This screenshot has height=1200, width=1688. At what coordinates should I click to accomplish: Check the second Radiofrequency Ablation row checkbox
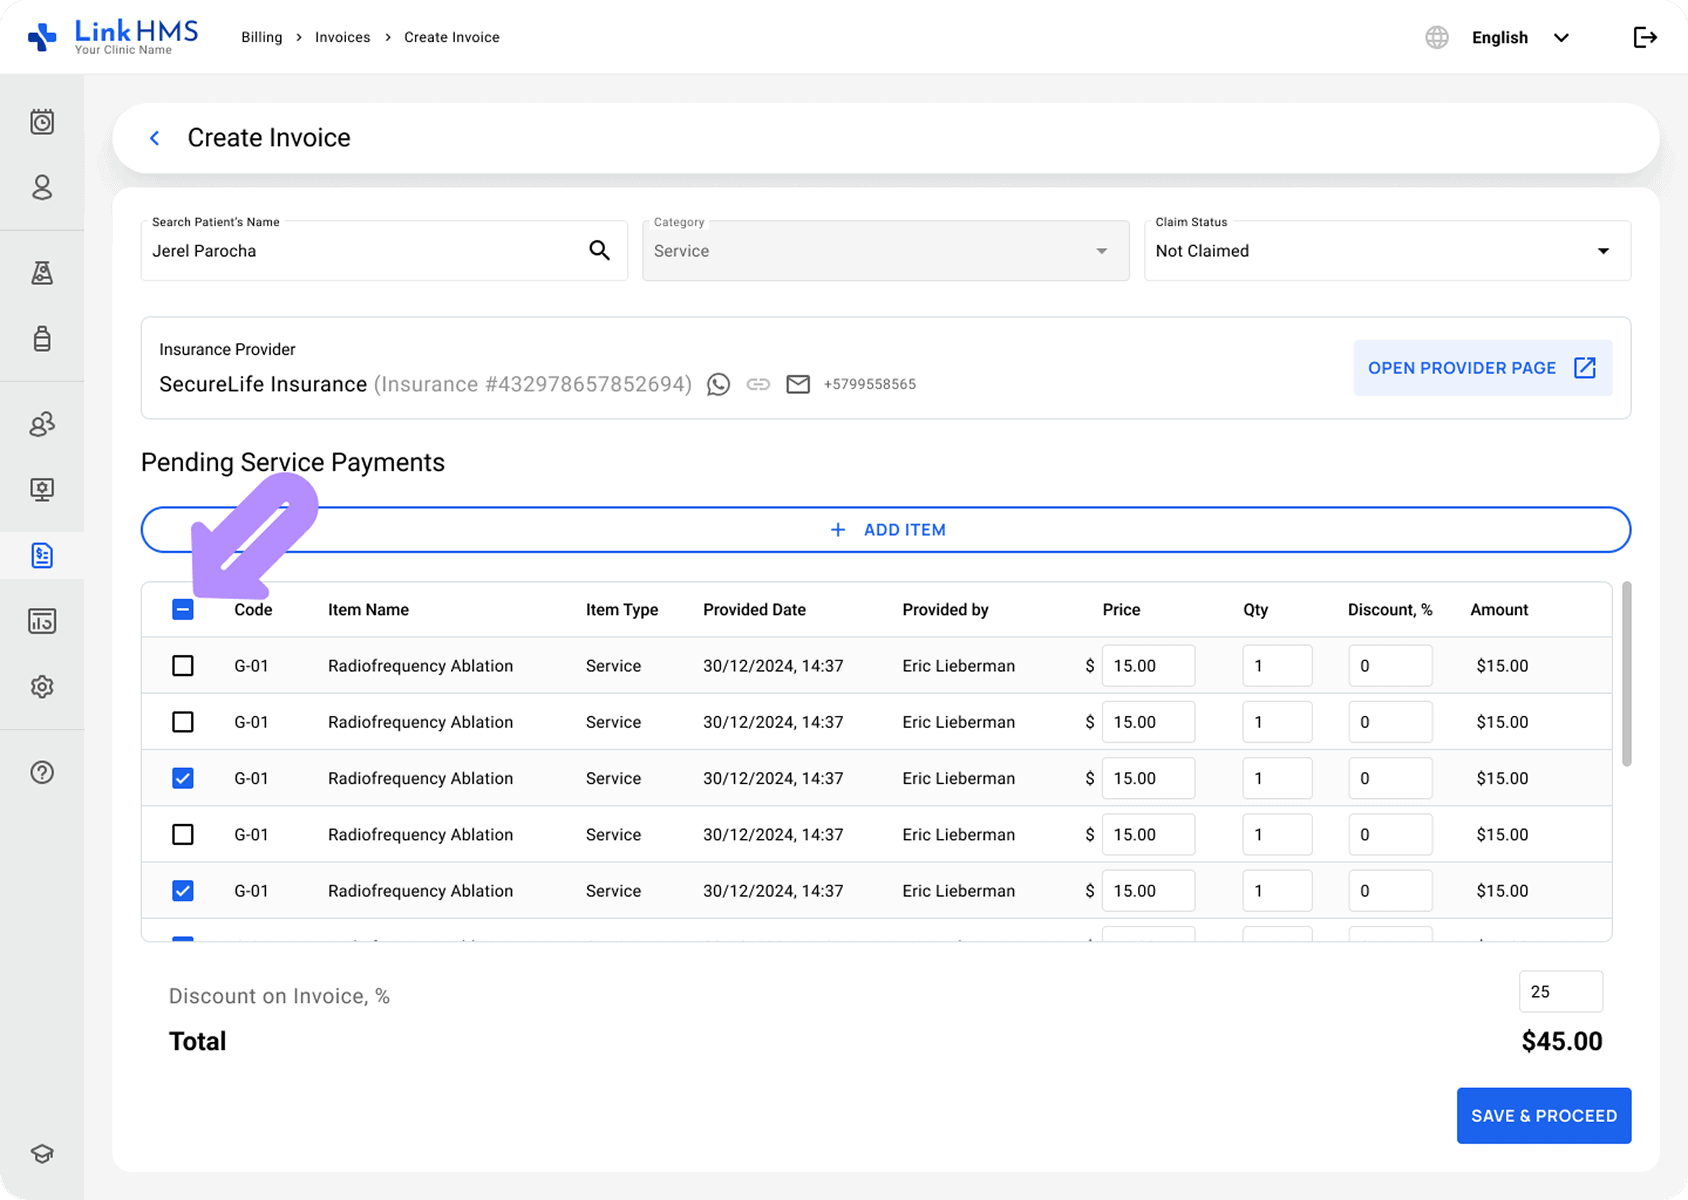pos(183,722)
